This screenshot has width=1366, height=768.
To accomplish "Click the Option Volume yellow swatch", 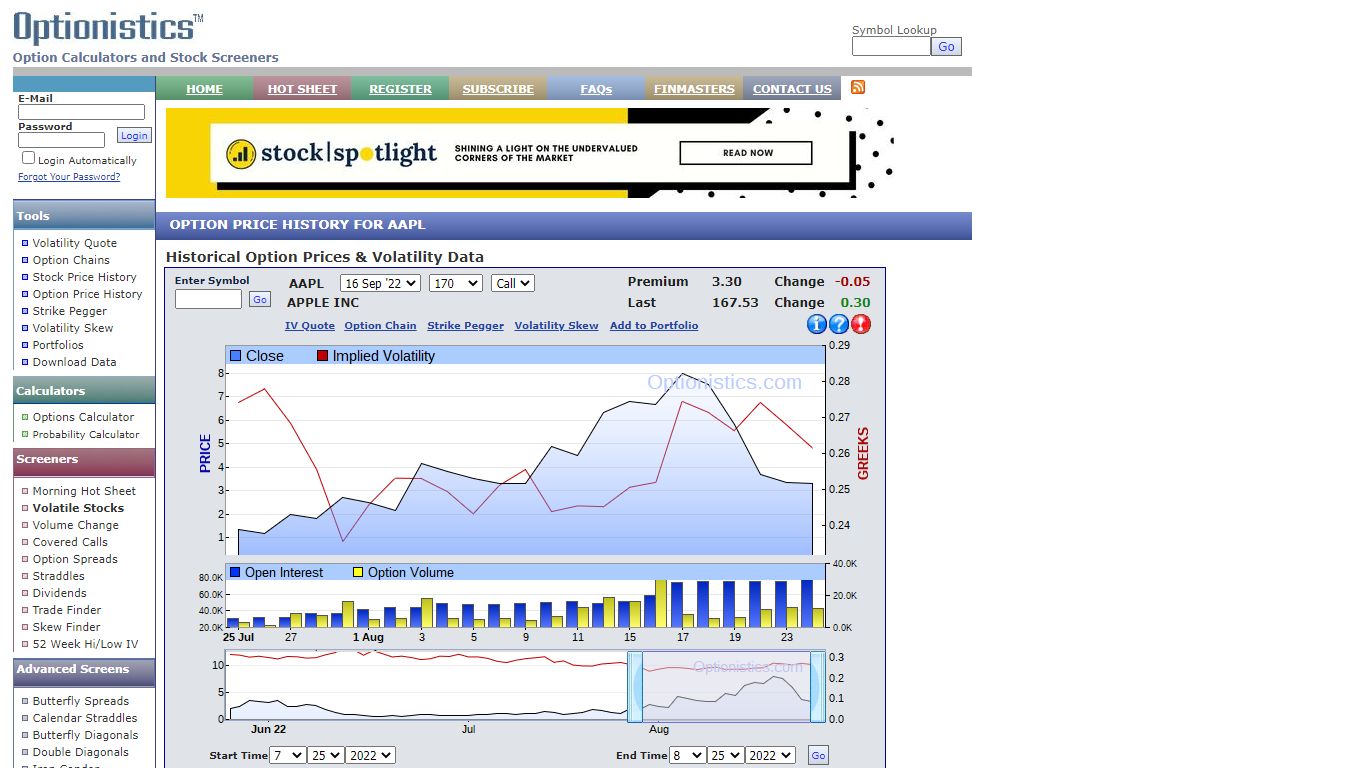I will 358,573.
